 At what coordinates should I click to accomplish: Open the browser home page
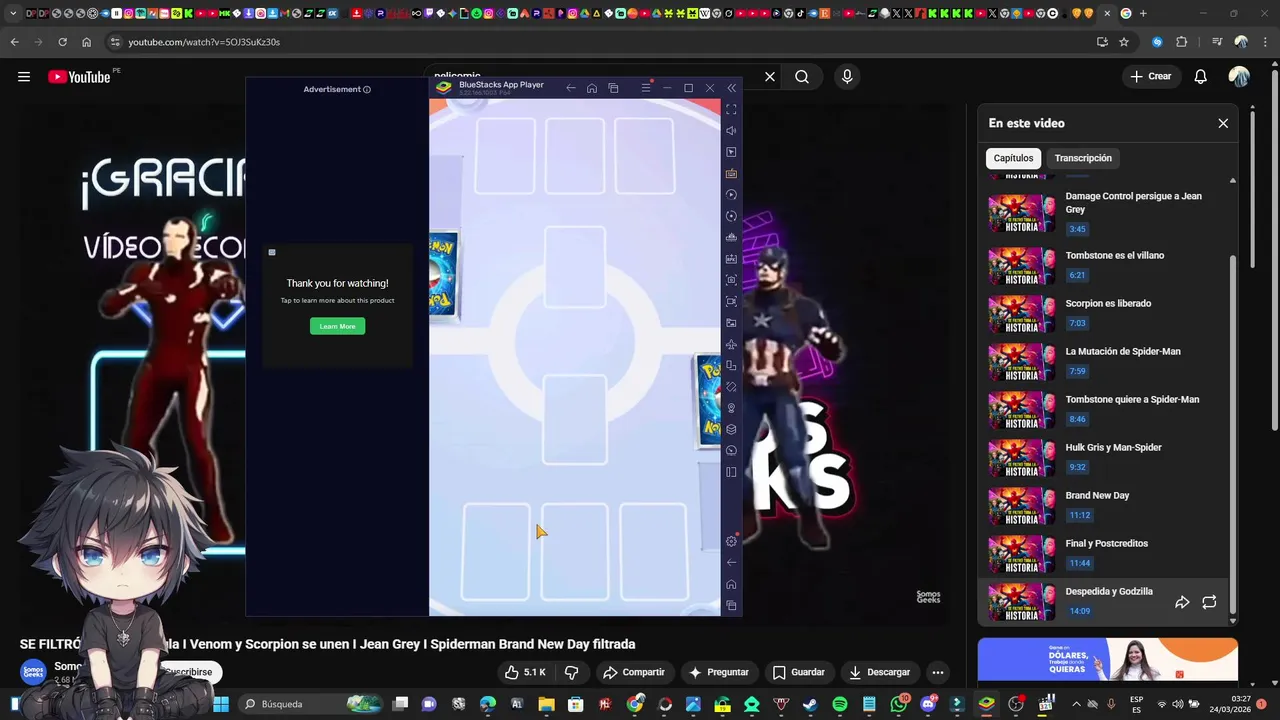point(86,42)
